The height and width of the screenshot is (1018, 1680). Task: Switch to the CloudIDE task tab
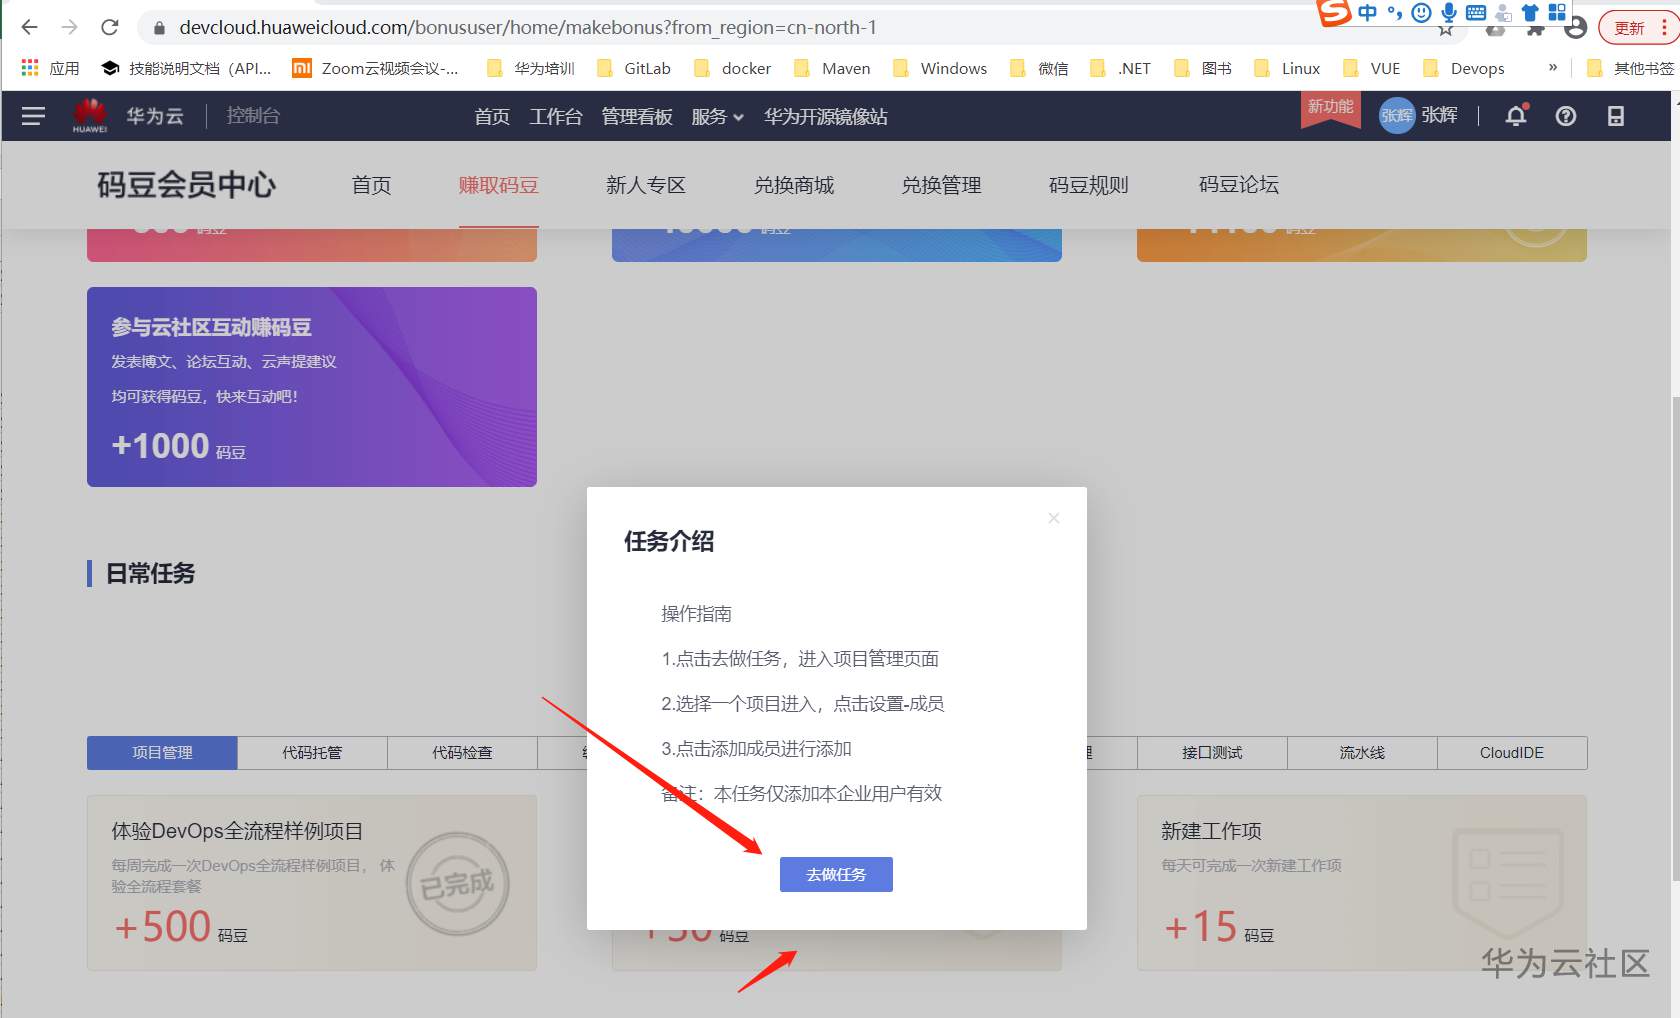pyautogui.click(x=1512, y=753)
